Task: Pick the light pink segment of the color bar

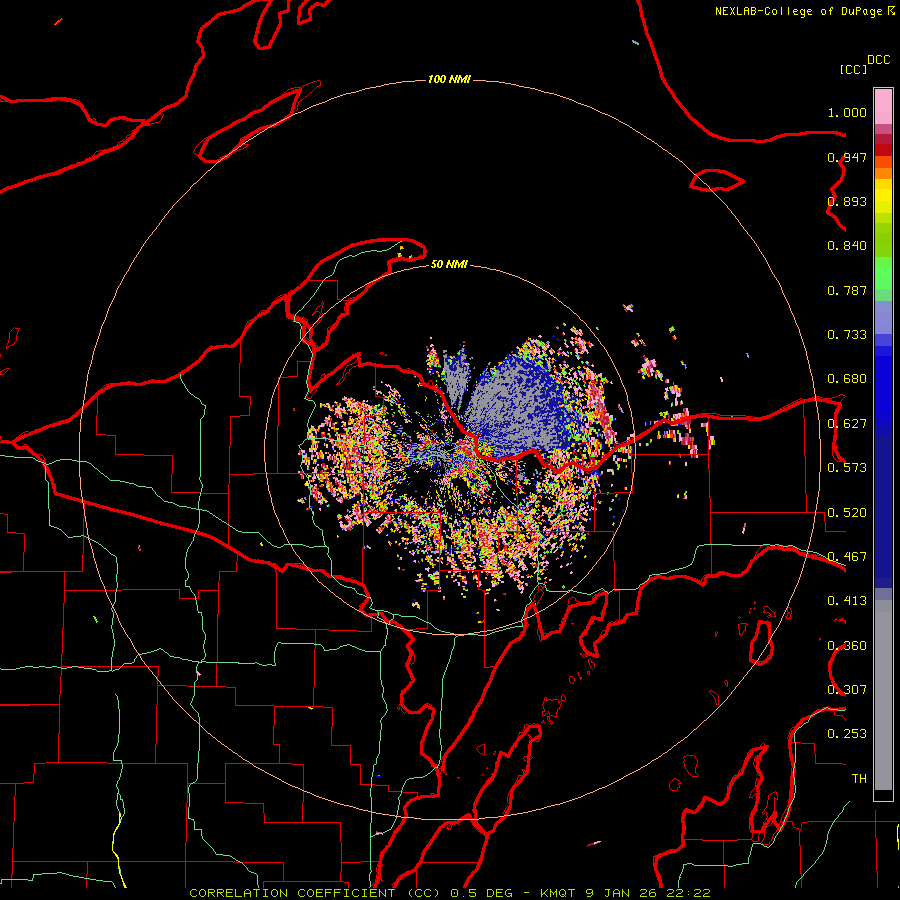Action: coord(883,107)
